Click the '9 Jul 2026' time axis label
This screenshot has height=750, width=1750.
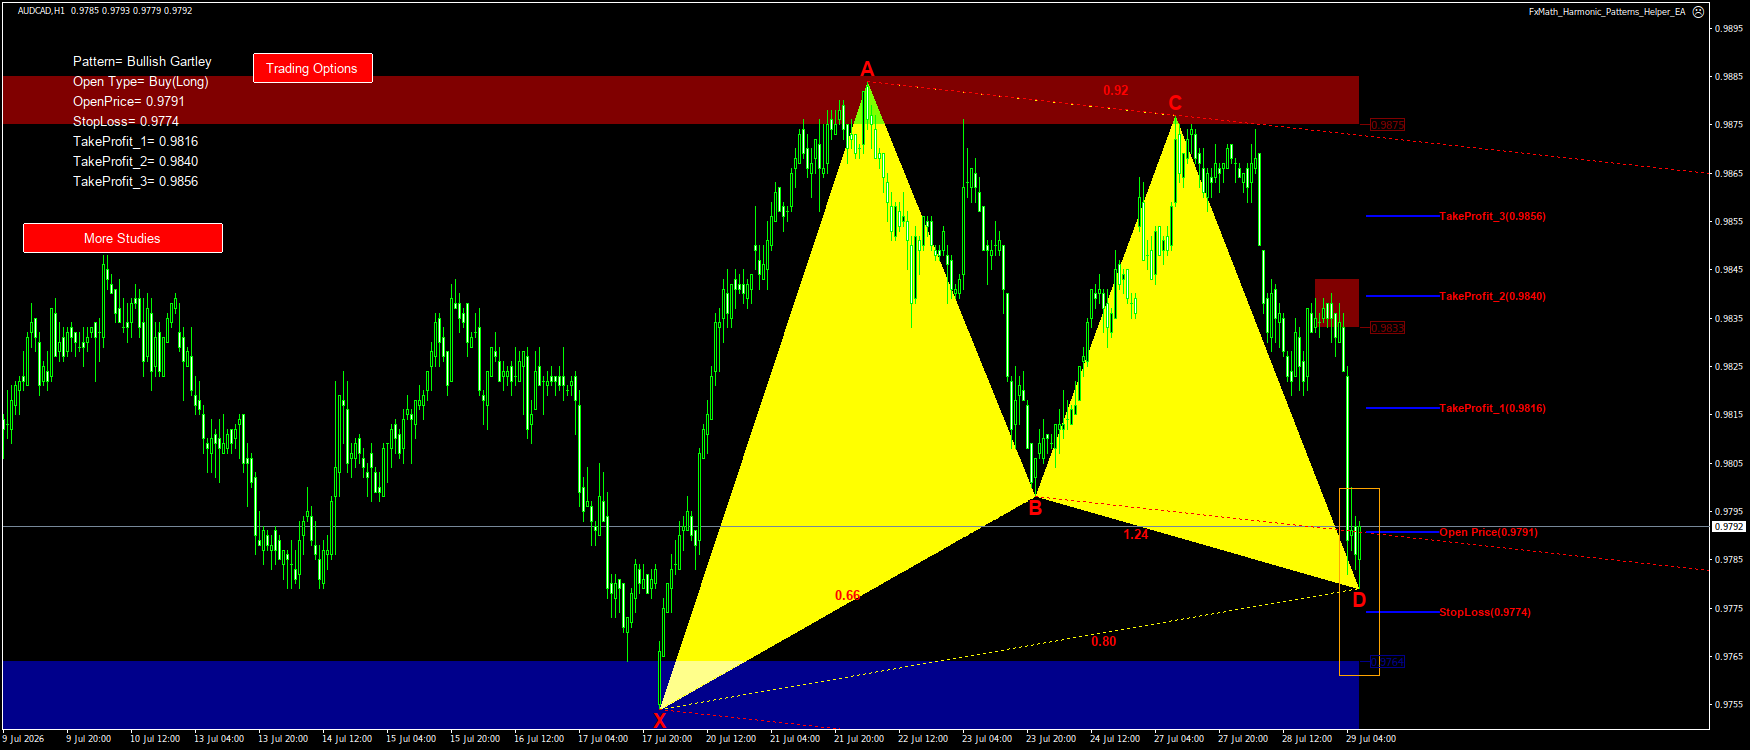pos(23,739)
